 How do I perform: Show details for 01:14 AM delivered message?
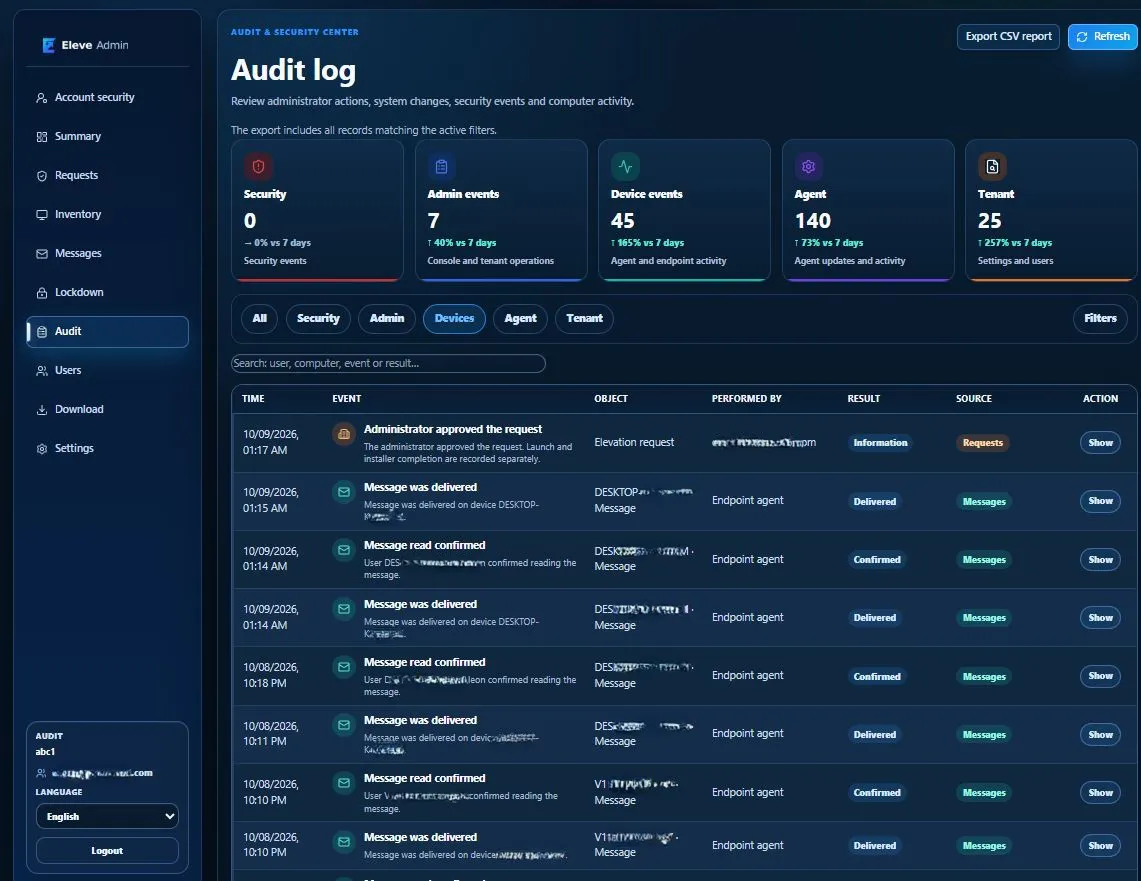pos(1100,618)
